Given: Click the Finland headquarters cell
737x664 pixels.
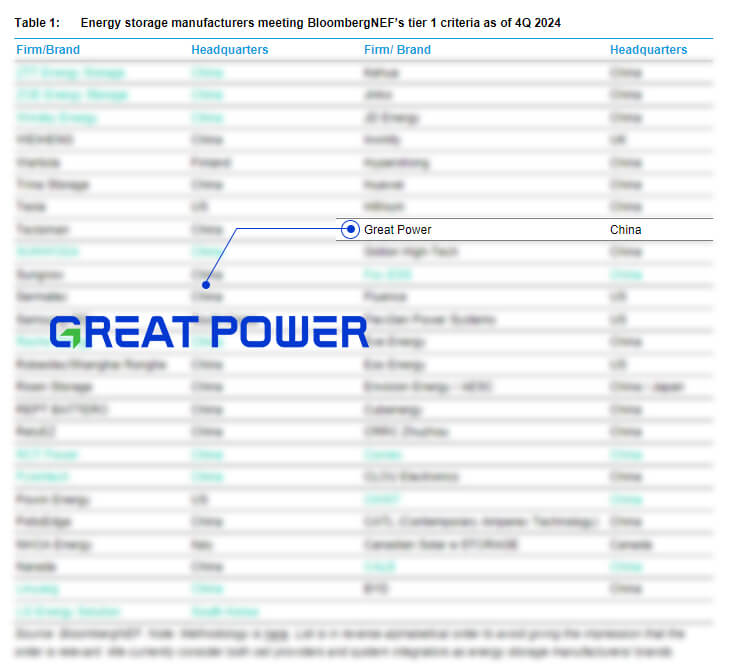Looking at the screenshot, I should 210,162.
